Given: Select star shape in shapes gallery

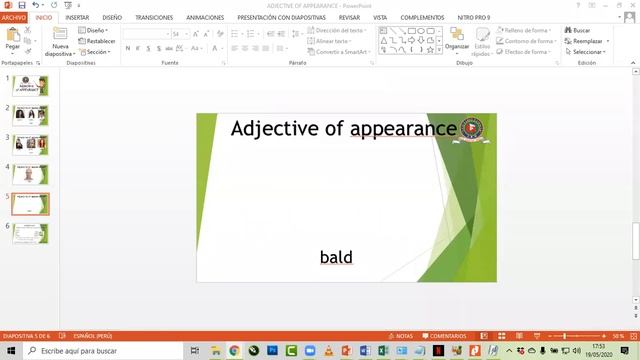Looking at the screenshot, I should tap(430, 50).
